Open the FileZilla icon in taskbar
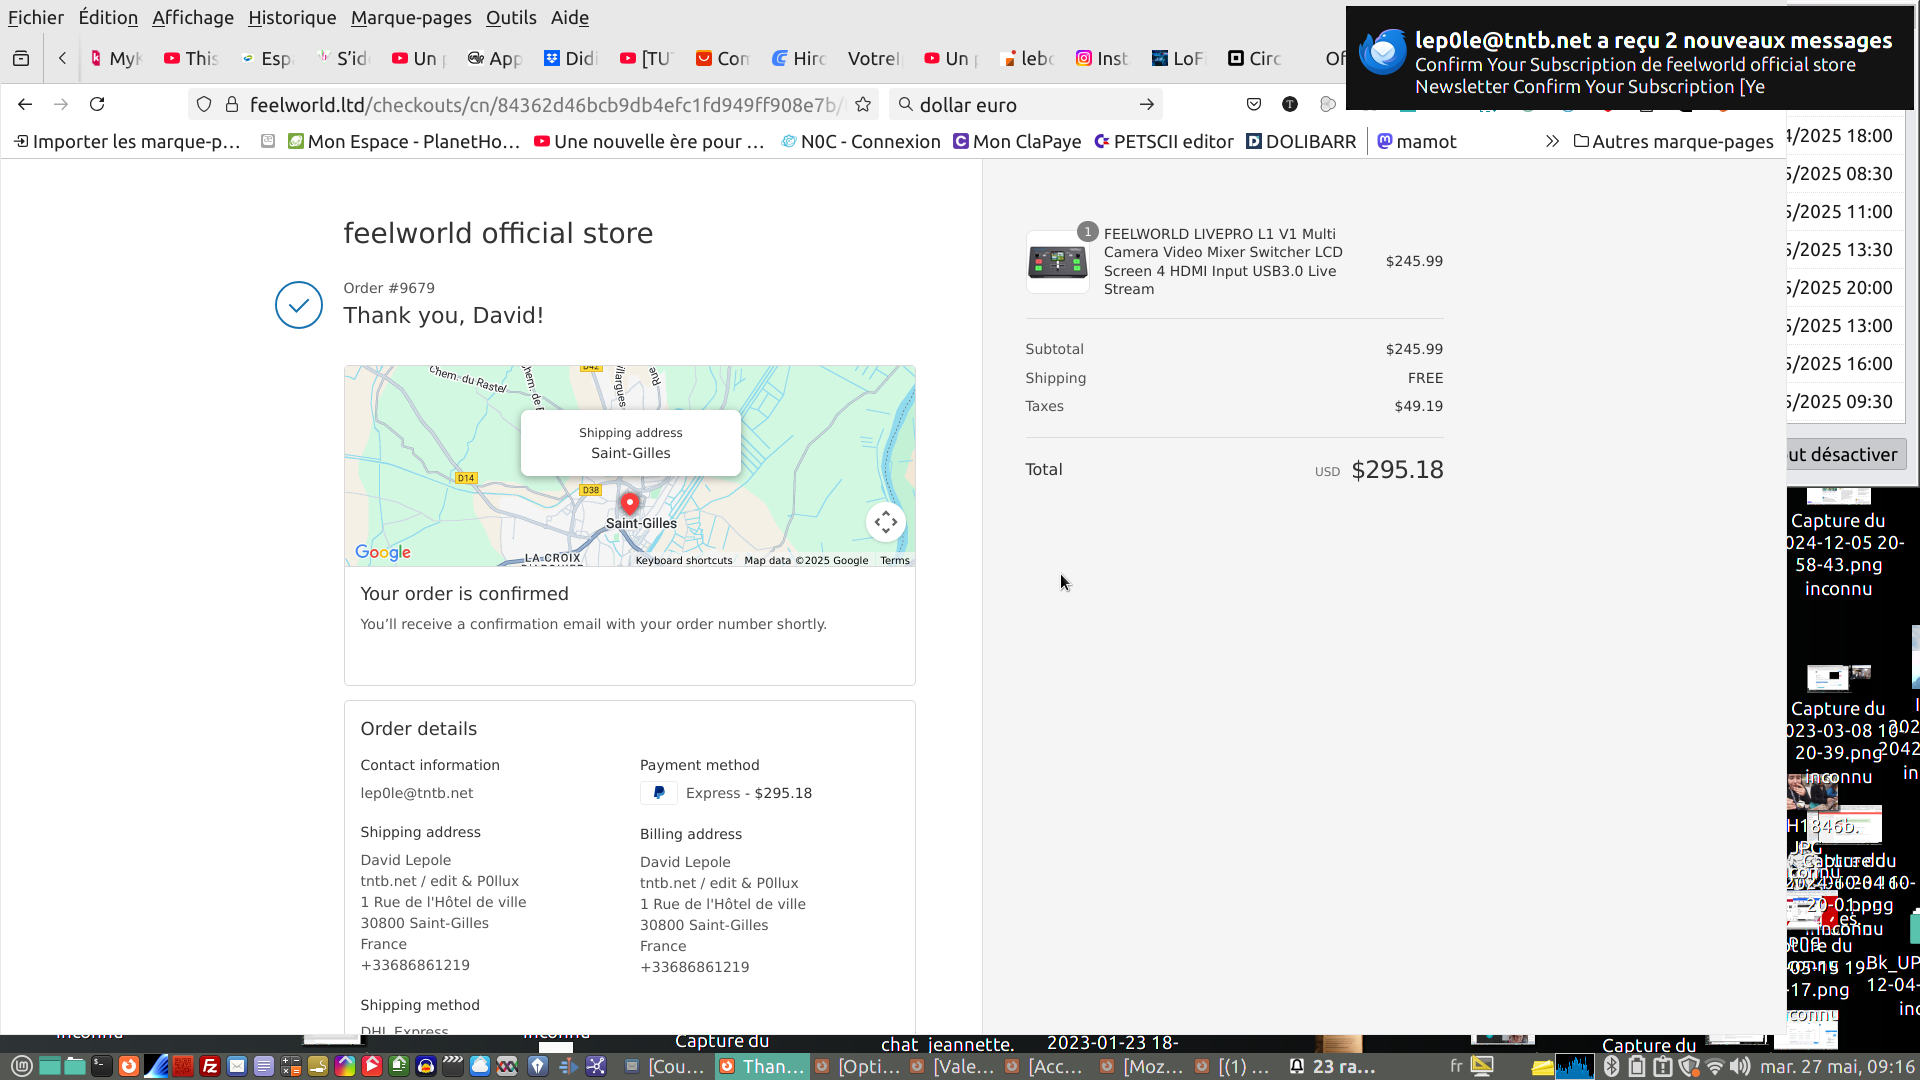The image size is (1920, 1080). tap(210, 1066)
